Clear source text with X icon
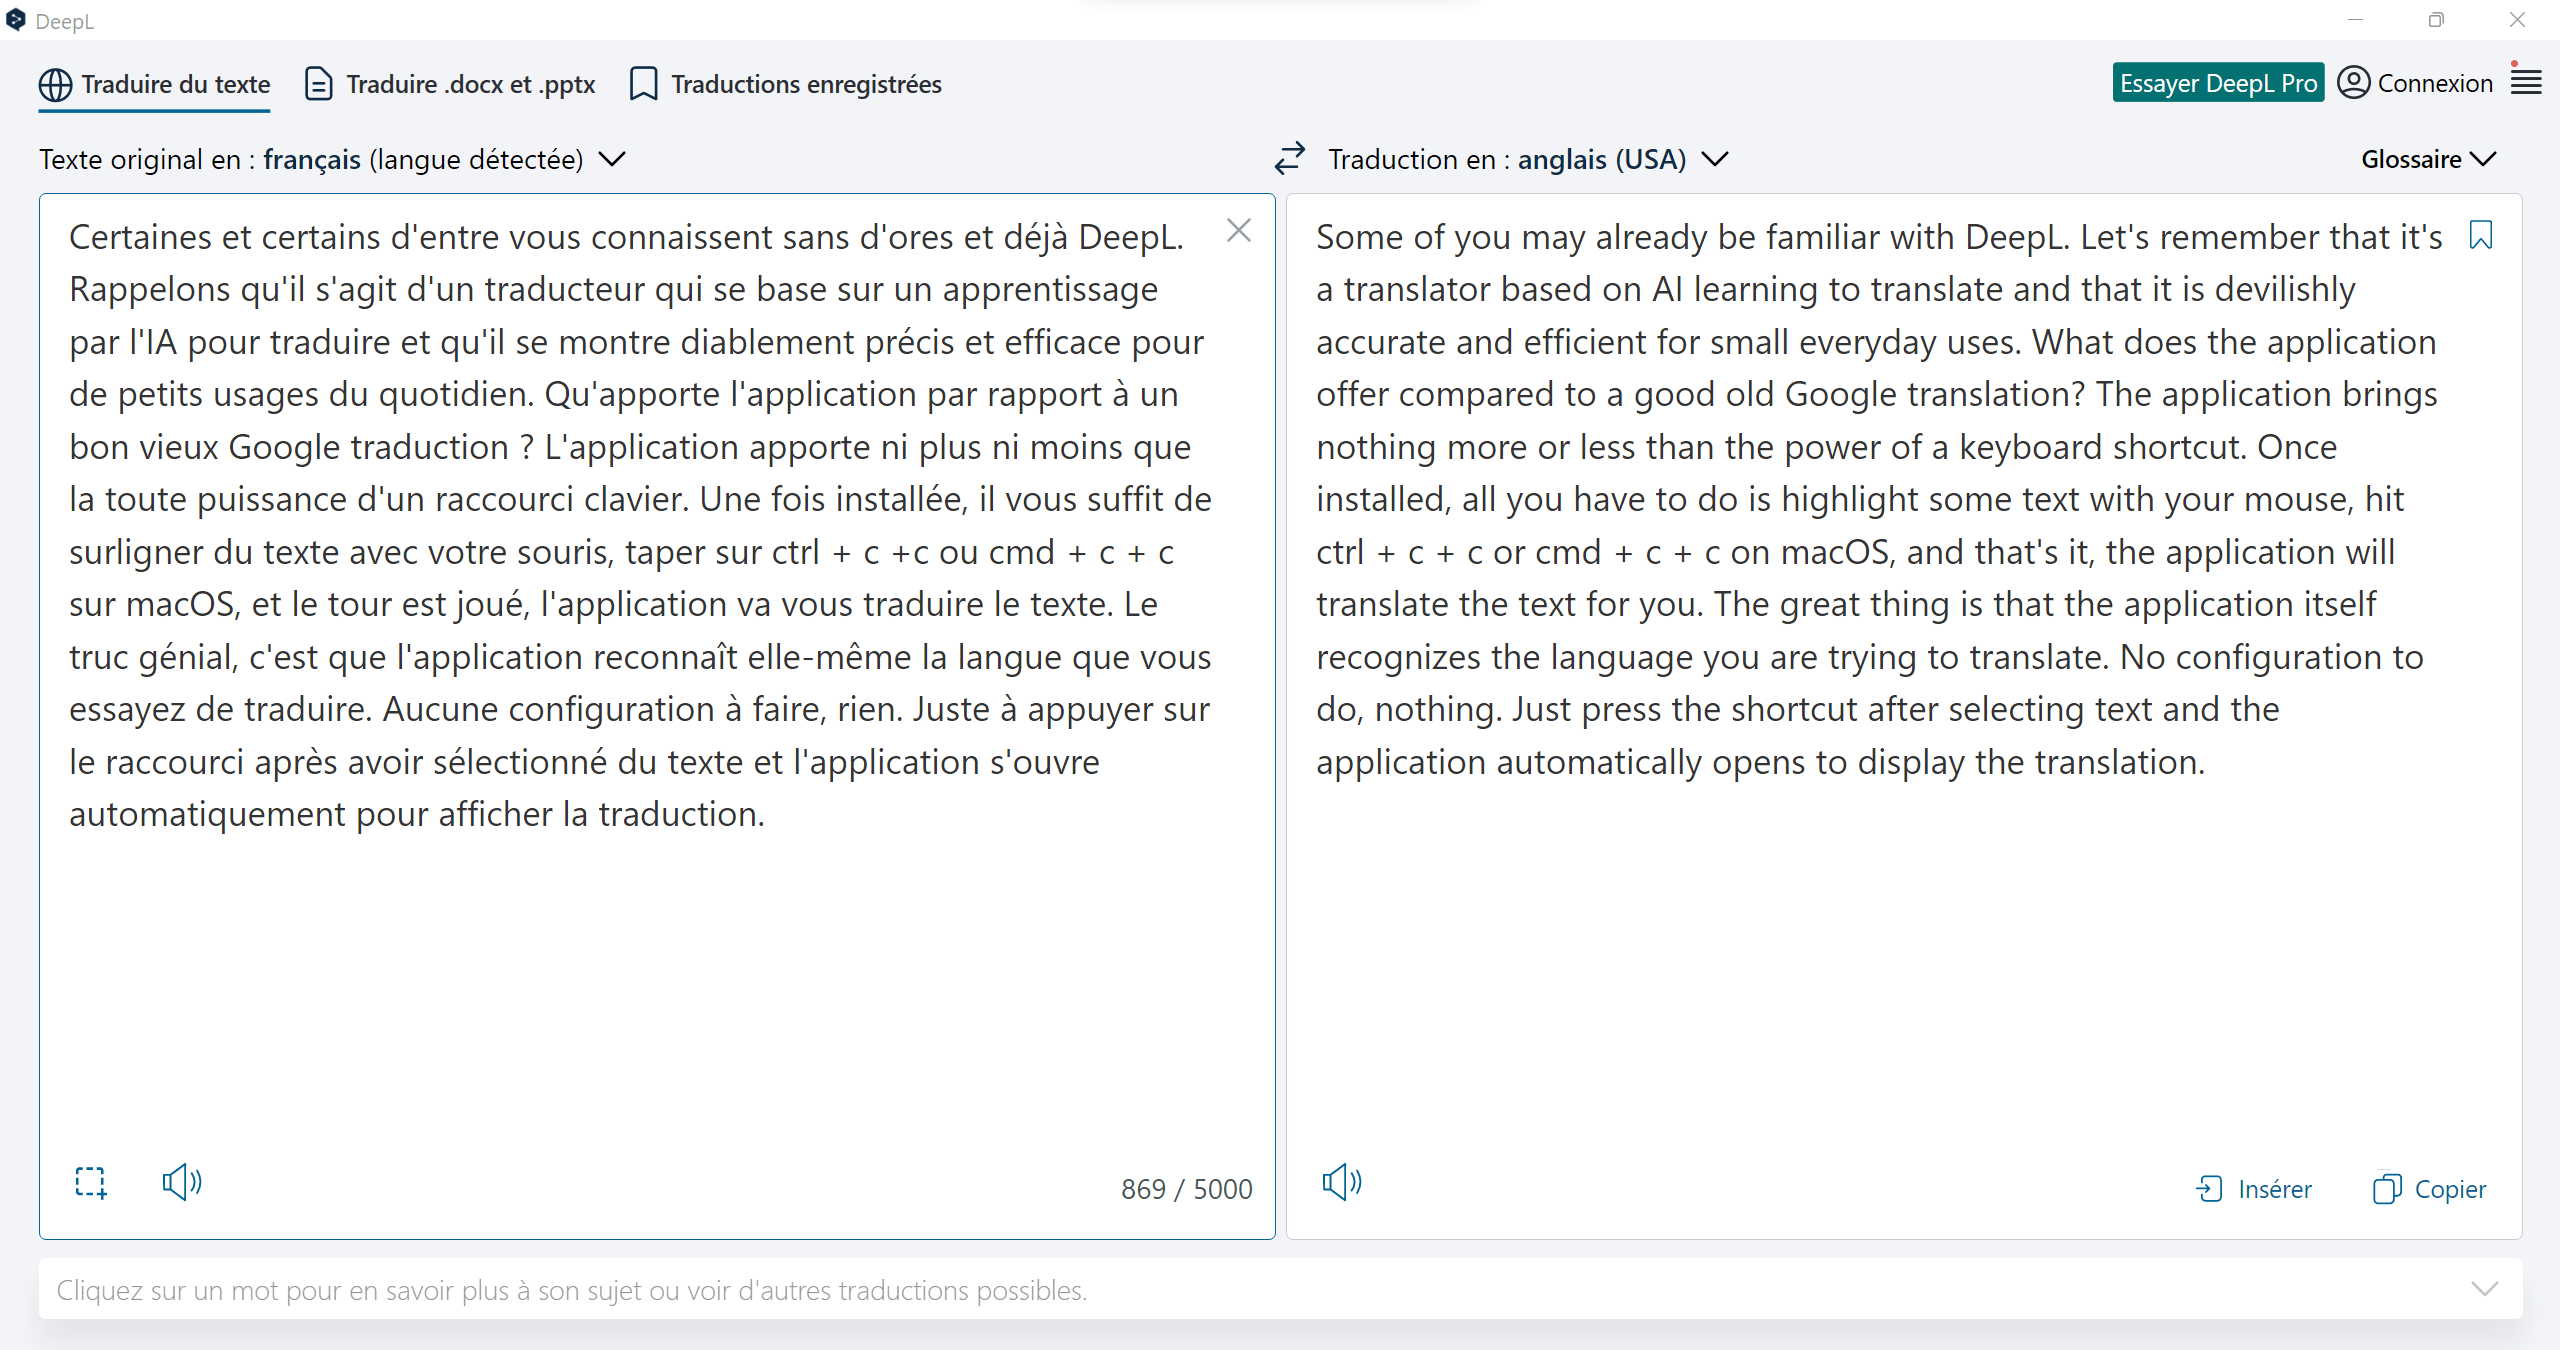This screenshot has width=2560, height=1350. (x=1238, y=231)
